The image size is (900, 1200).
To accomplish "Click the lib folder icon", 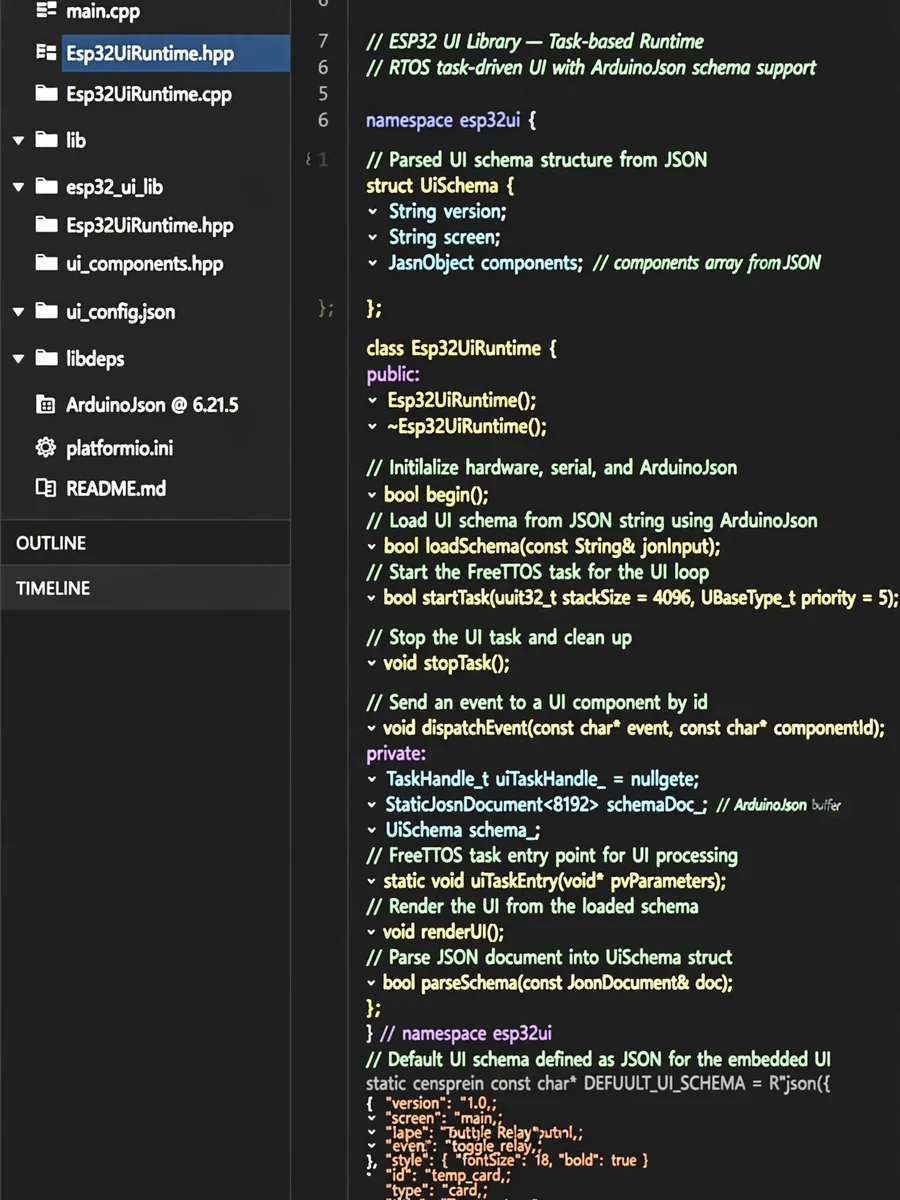I will 46,140.
